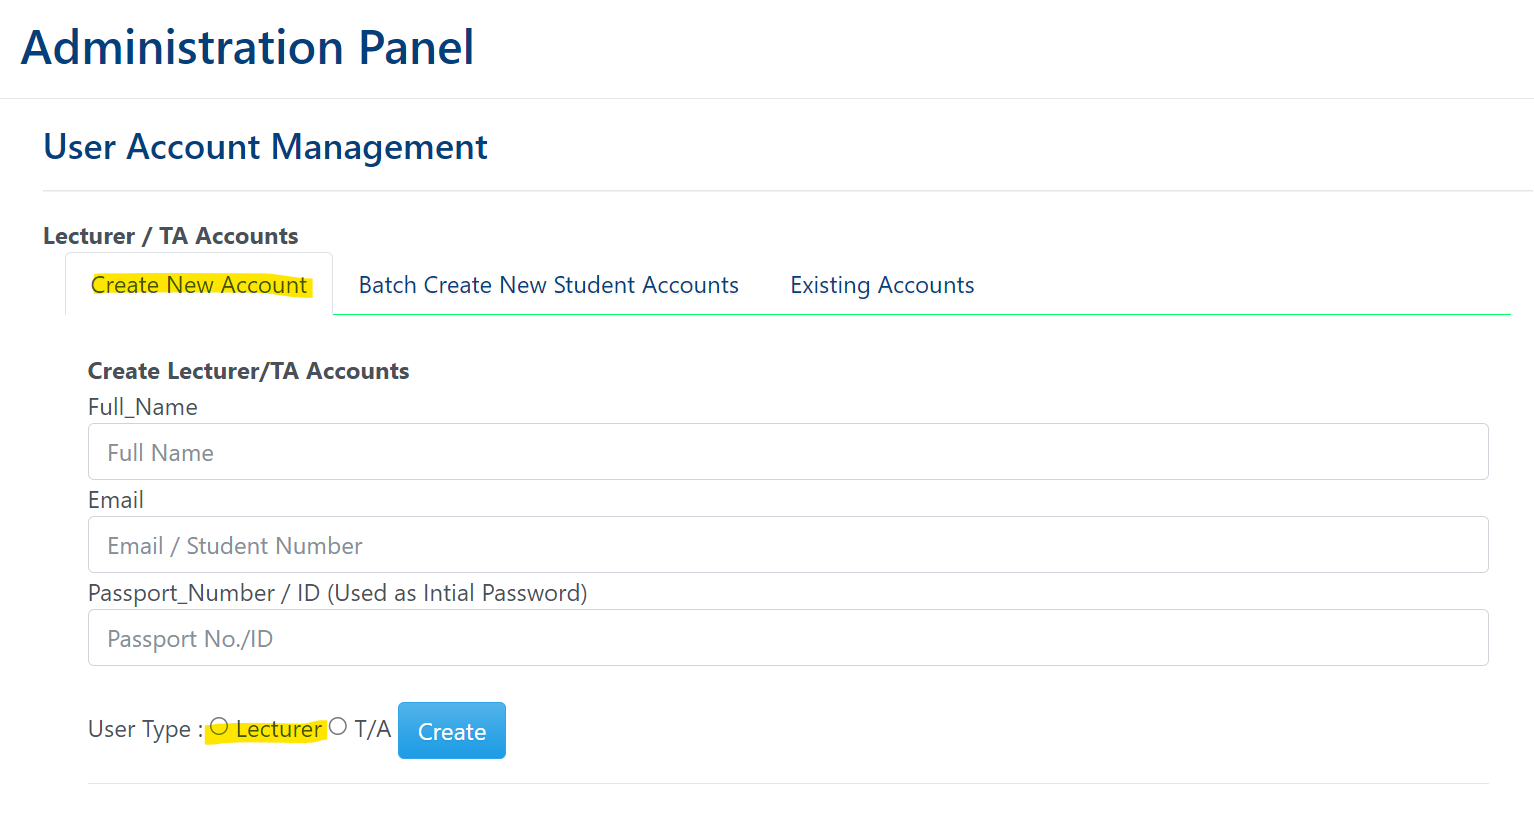The height and width of the screenshot is (817, 1534).
Task: Switch to the Create New Account tab
Action: click(x=199, y=285)
